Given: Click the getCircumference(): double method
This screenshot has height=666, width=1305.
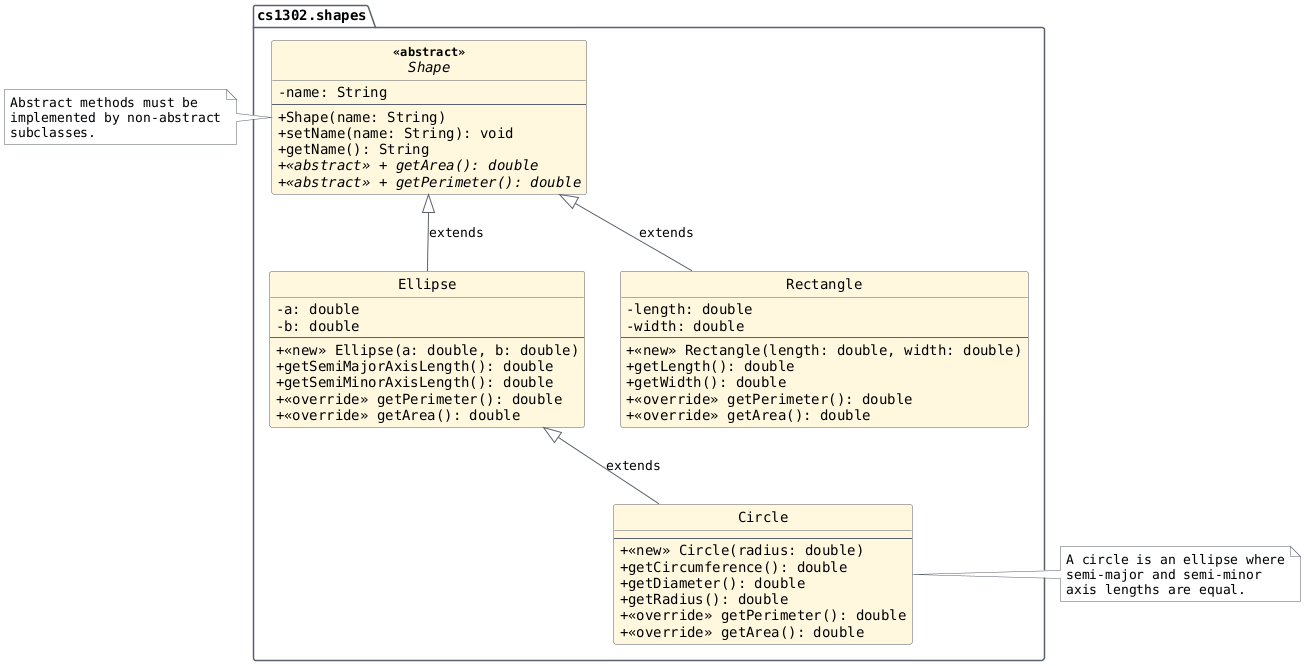Looking at the screenshot, I should point(733,567).
